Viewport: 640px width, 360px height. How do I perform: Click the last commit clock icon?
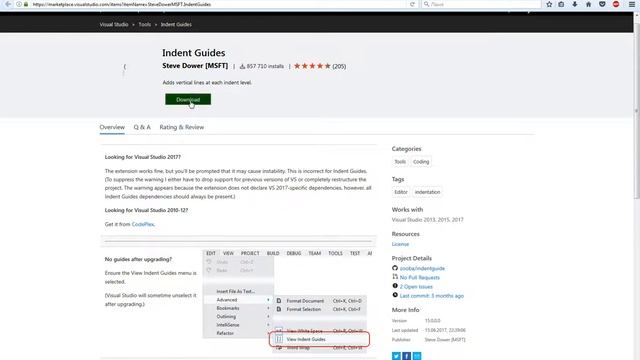395,295
